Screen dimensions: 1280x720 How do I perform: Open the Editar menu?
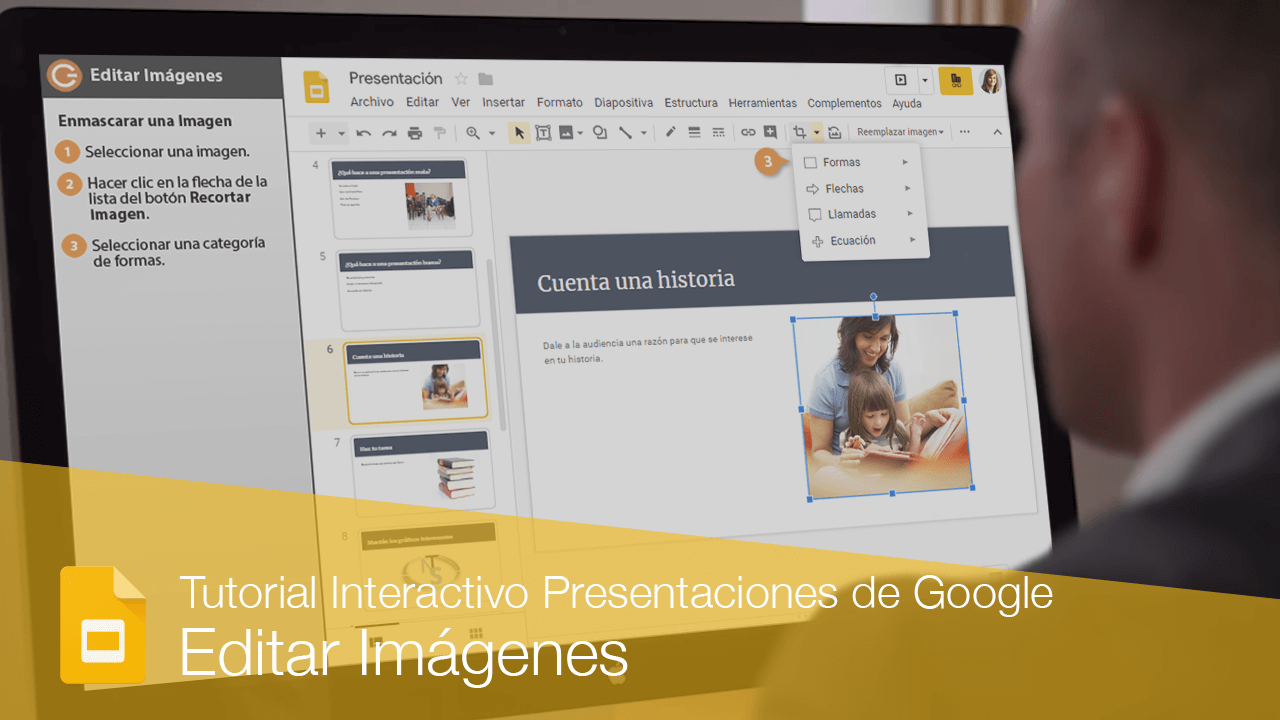pos(422,102)
